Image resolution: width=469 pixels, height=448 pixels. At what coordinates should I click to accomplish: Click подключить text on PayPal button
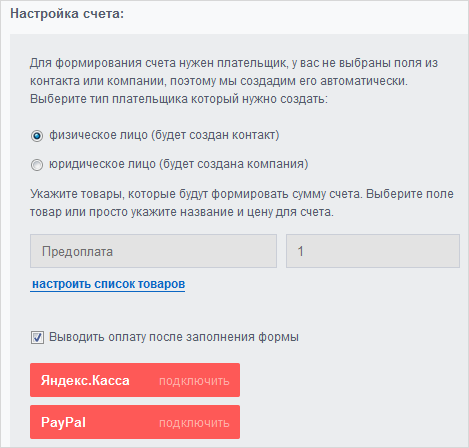(x=194, y=423)
